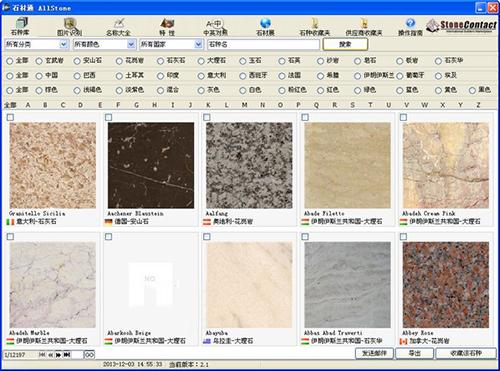The image size is (500, 371).
Task: Click the 发送邮件 send email button
Action: point(374,353)
